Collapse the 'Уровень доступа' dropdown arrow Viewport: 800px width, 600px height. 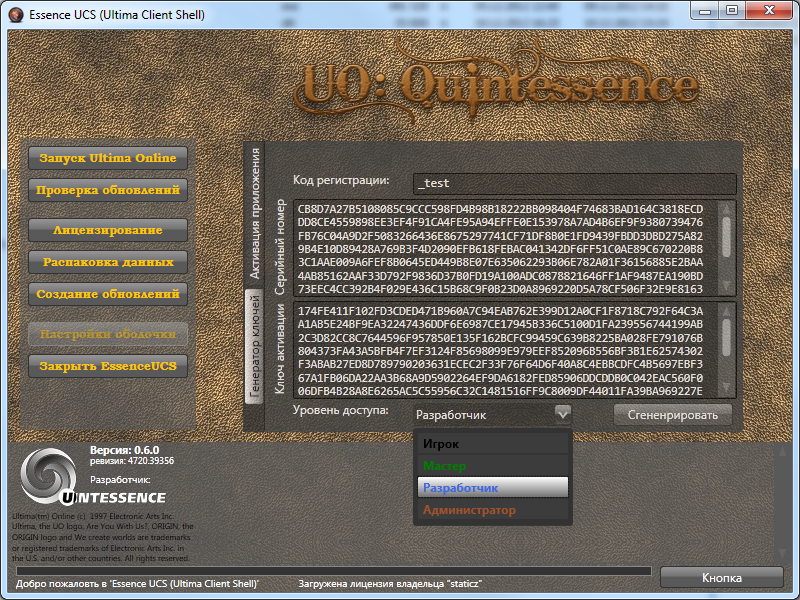click(x=563, y=414)
